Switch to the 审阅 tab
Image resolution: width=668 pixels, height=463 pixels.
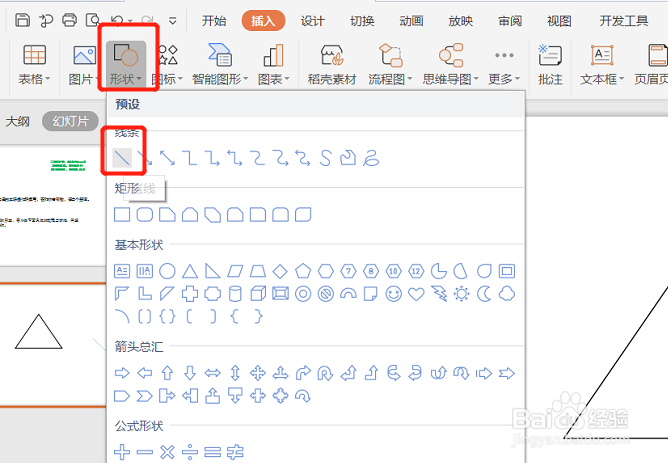click(x=510, y=20)
